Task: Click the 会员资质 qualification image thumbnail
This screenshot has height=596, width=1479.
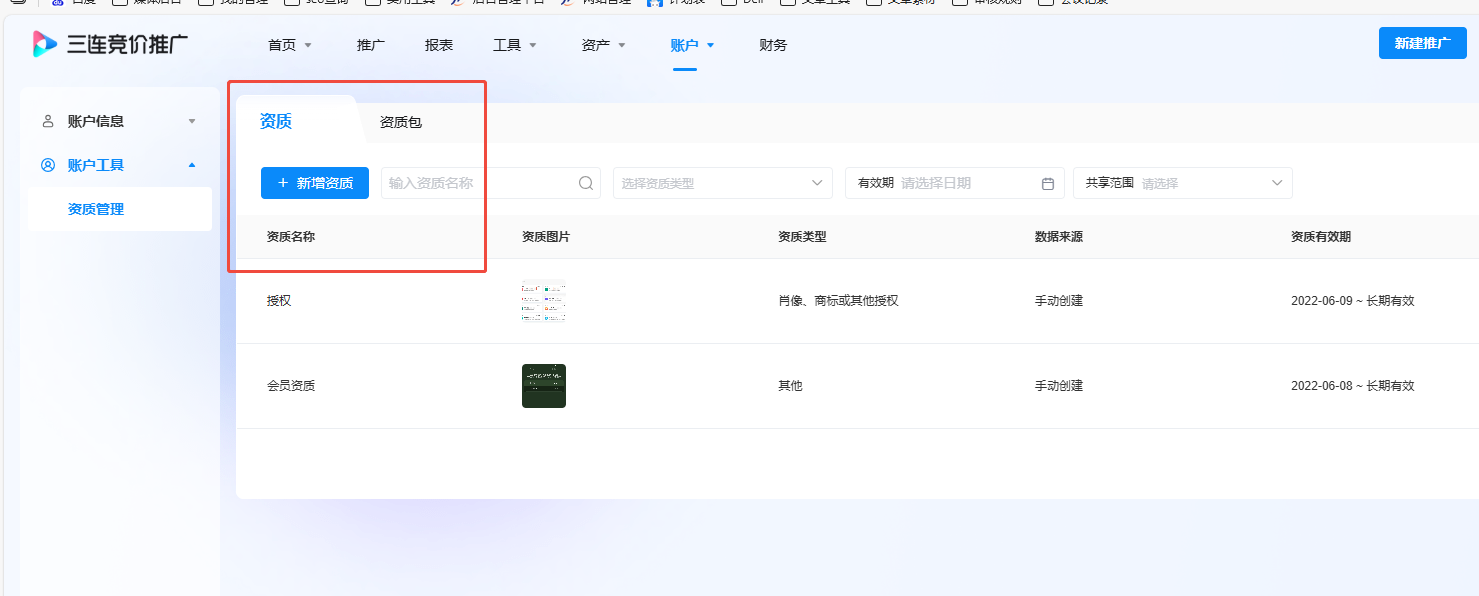Action: (x=543, y=385)
